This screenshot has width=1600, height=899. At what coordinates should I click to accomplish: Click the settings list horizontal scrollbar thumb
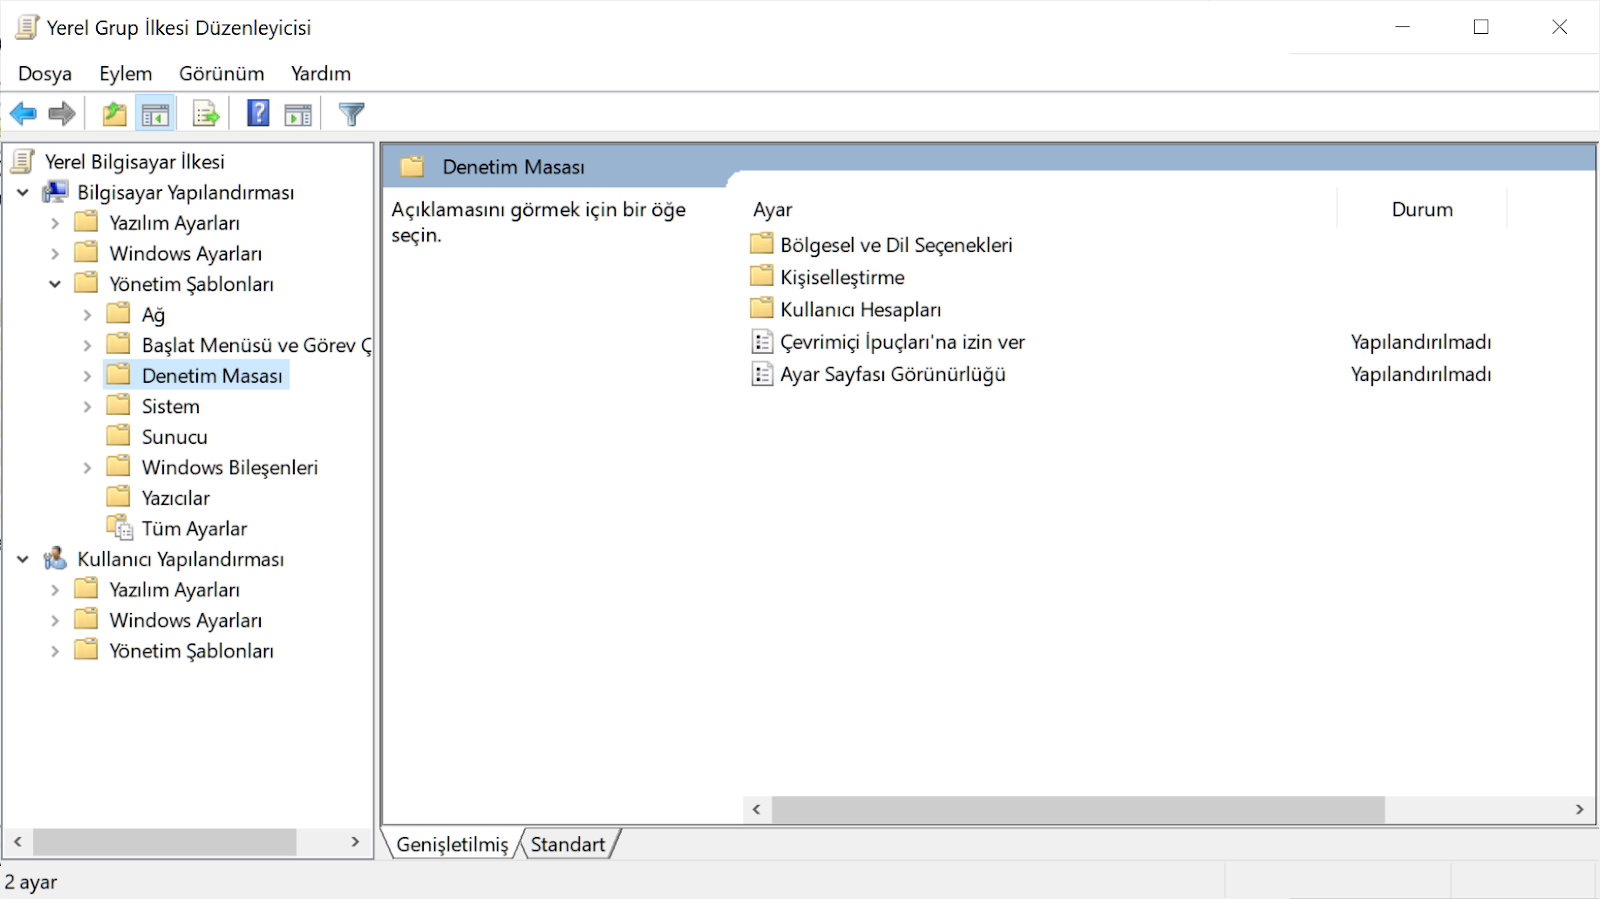pyautogui.click(x=1078, y=809)
